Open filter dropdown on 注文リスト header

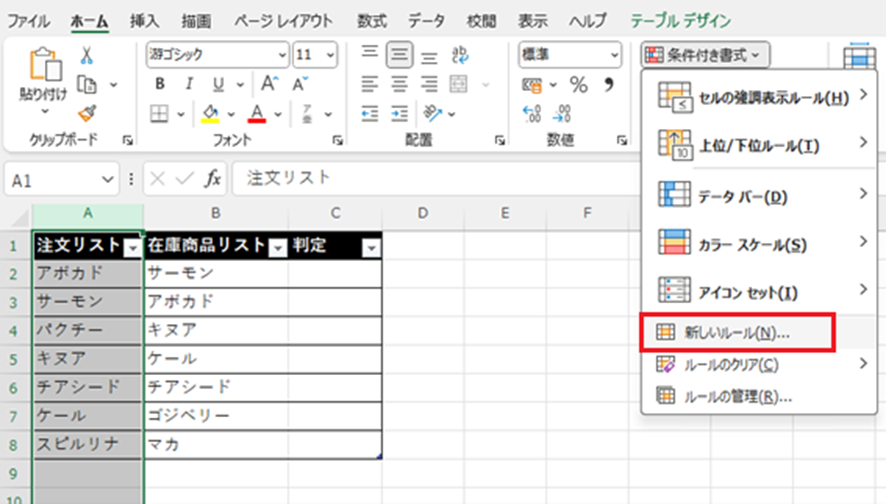tap(132, 247)
